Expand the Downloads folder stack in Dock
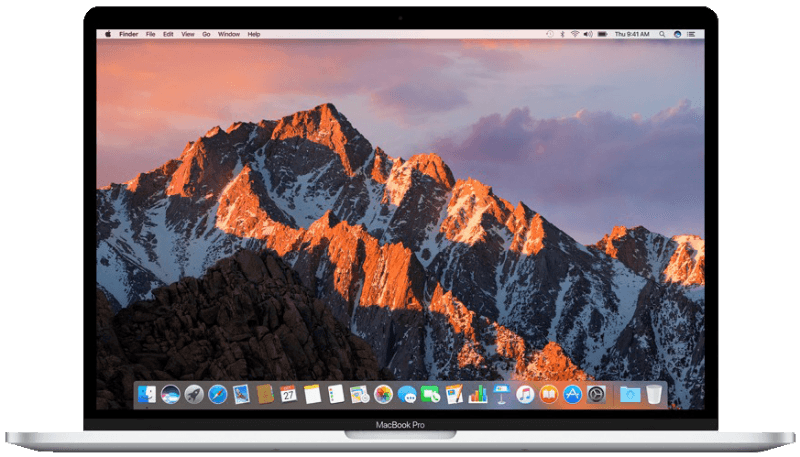Screen dimensions: 800x457 (629, 395)
